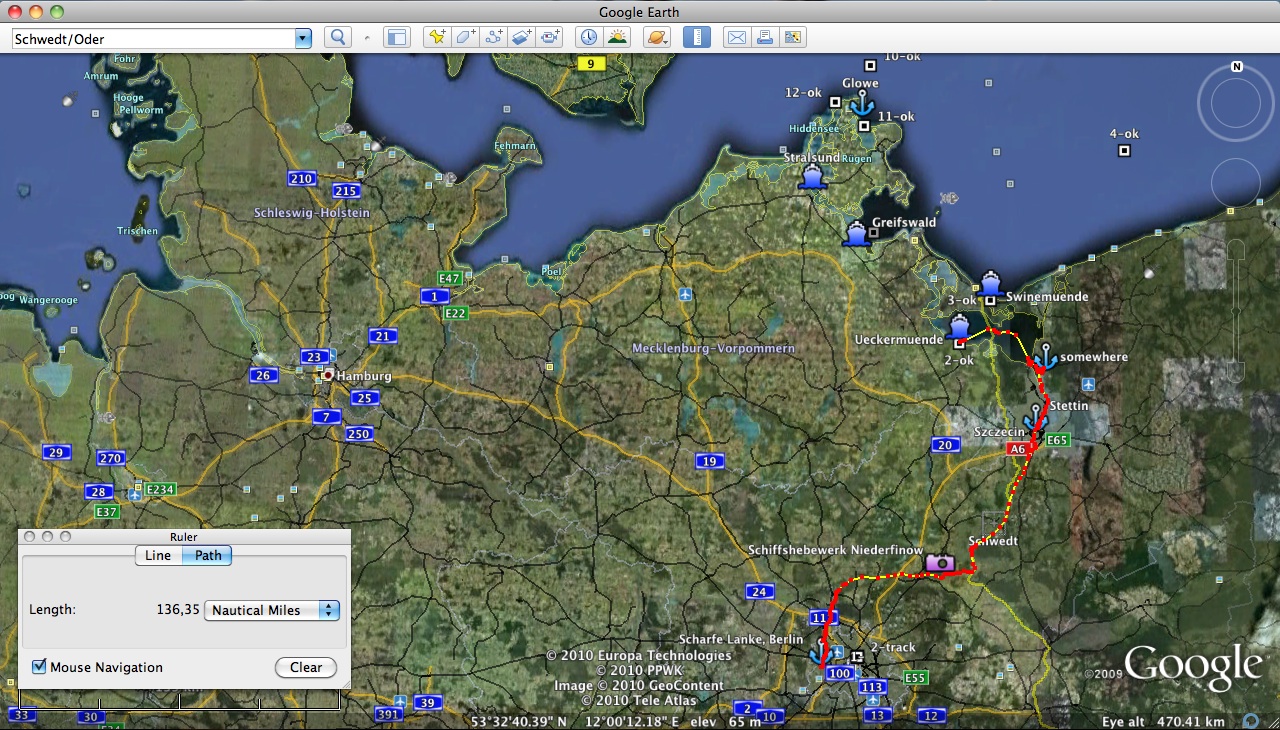Click the anchor icon at Glowe

click(x=861, y=103)
